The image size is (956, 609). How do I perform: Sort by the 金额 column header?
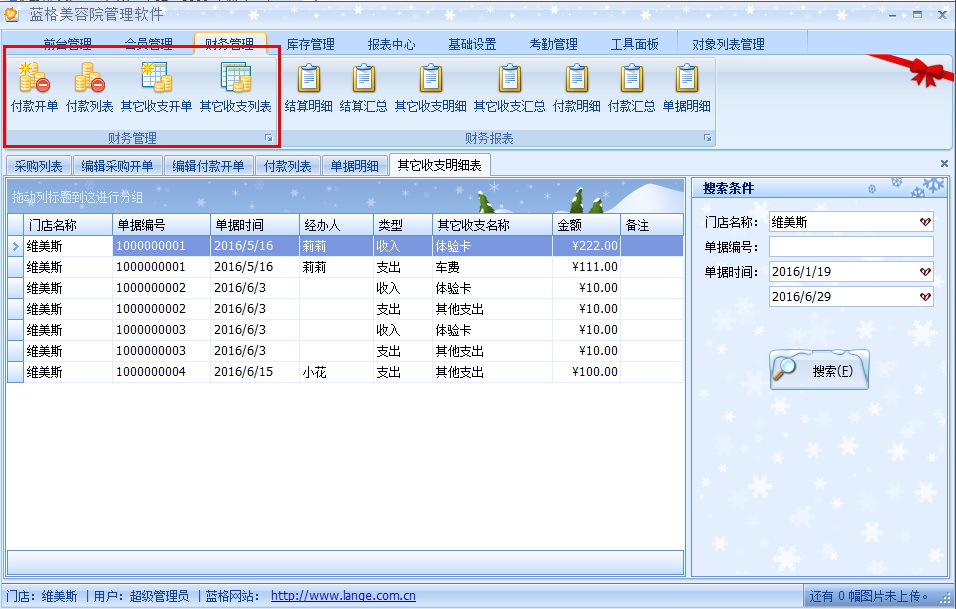pos(586,226)
